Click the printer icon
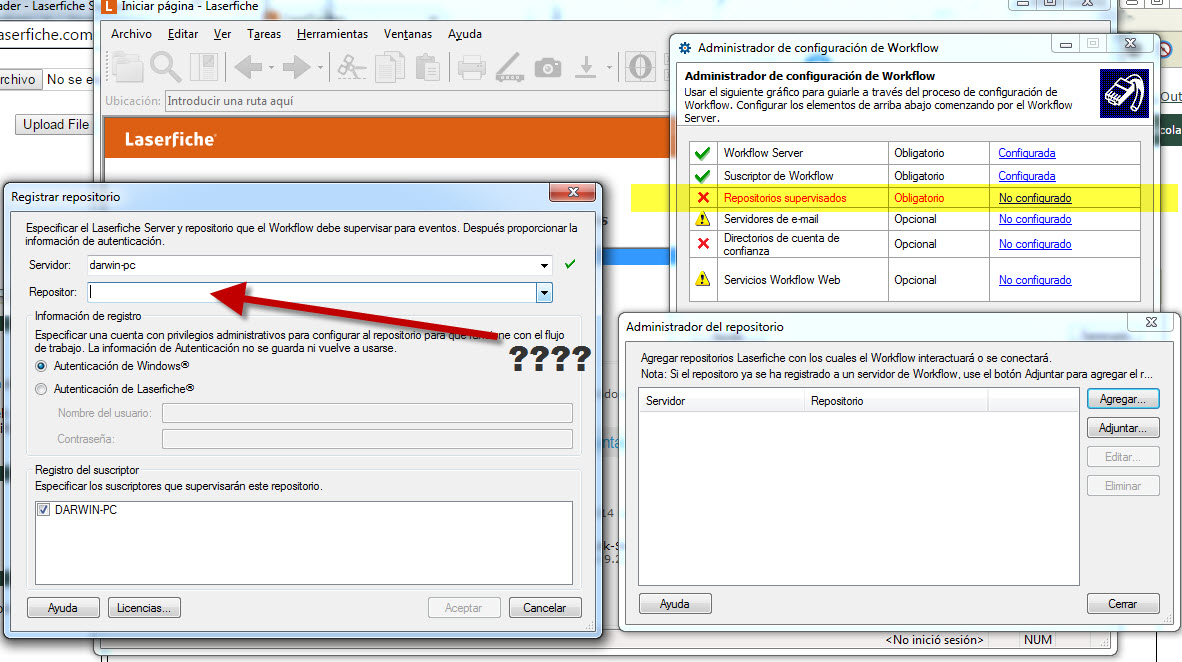Screen dimensions: 1182x662 tap(471, 68)
